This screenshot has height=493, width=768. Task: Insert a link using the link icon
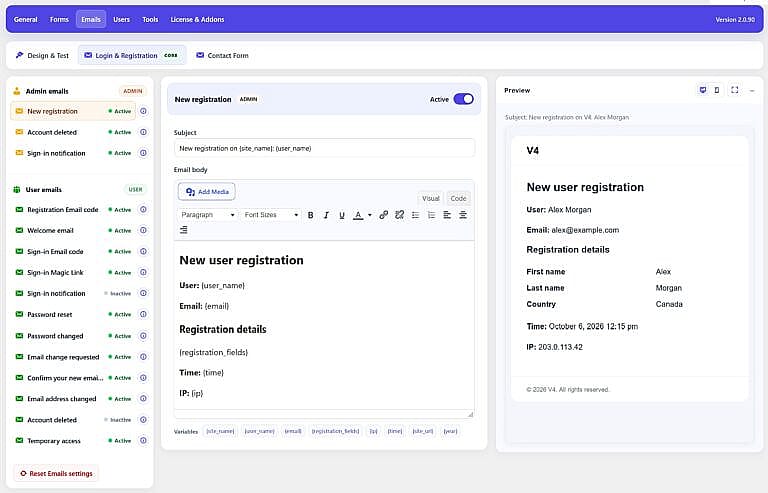[384, 215]
